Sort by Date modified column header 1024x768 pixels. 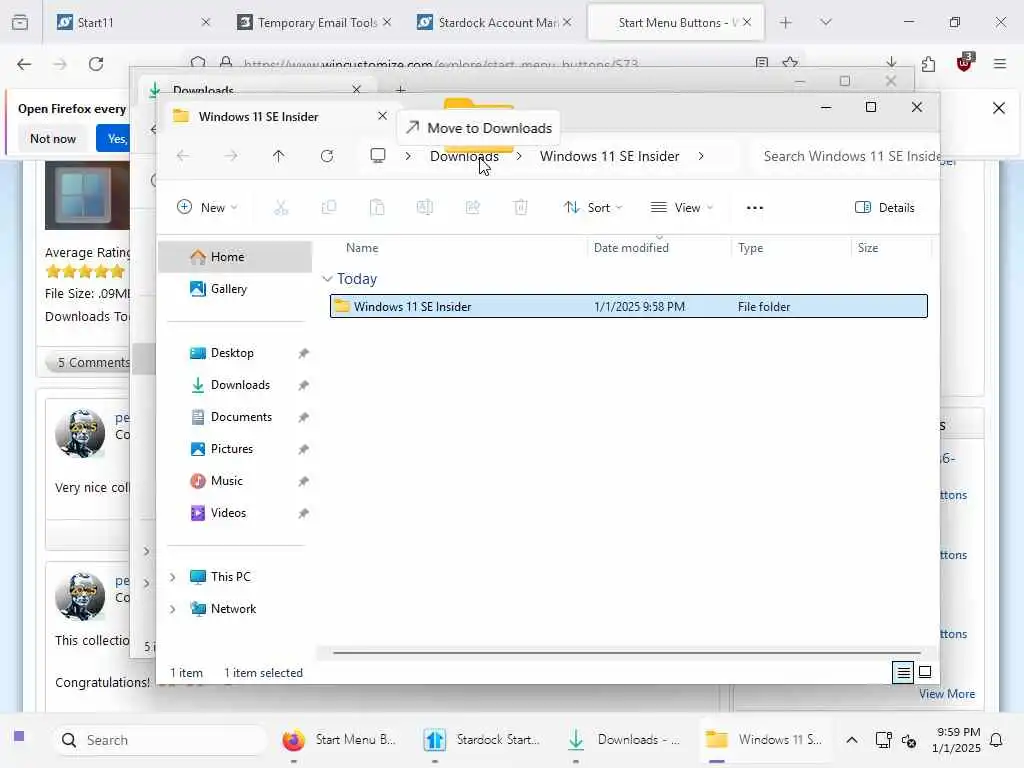coord(658,248)
